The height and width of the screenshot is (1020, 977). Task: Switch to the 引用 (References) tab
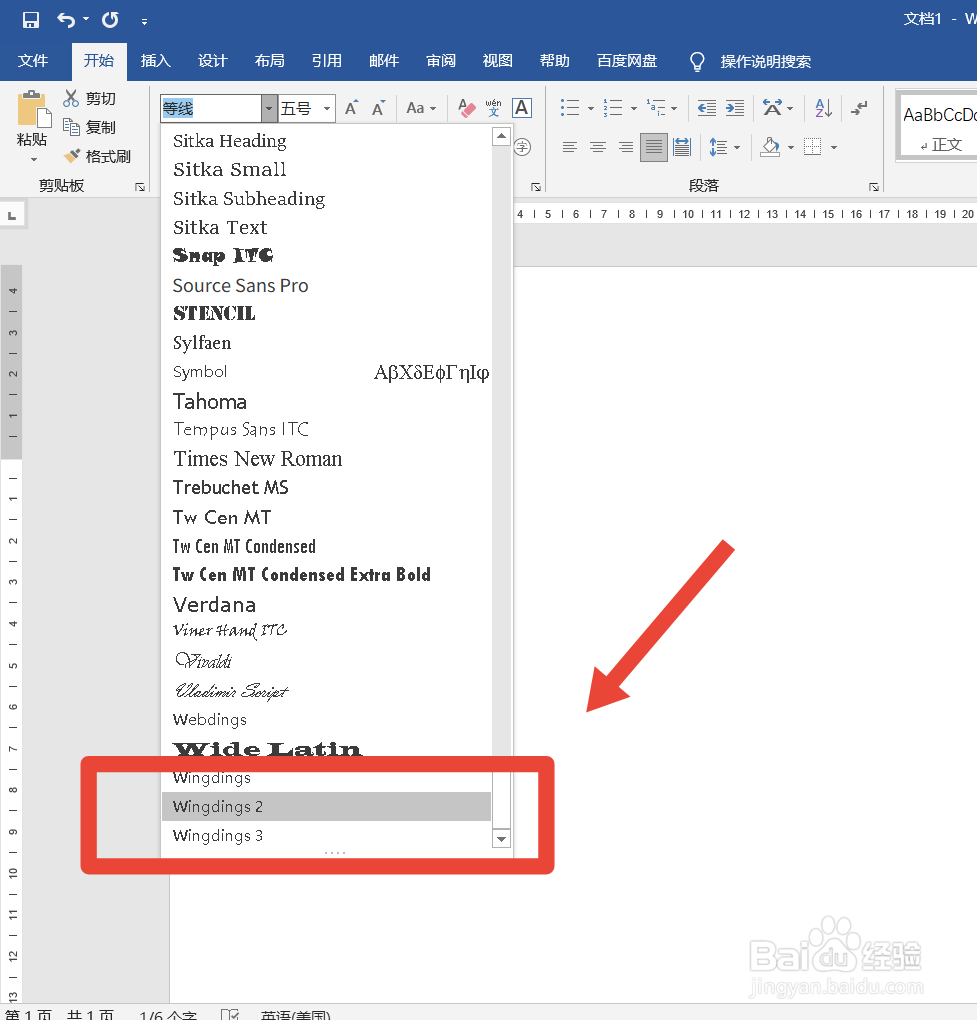pyautogui.click(x=327, y=61)
